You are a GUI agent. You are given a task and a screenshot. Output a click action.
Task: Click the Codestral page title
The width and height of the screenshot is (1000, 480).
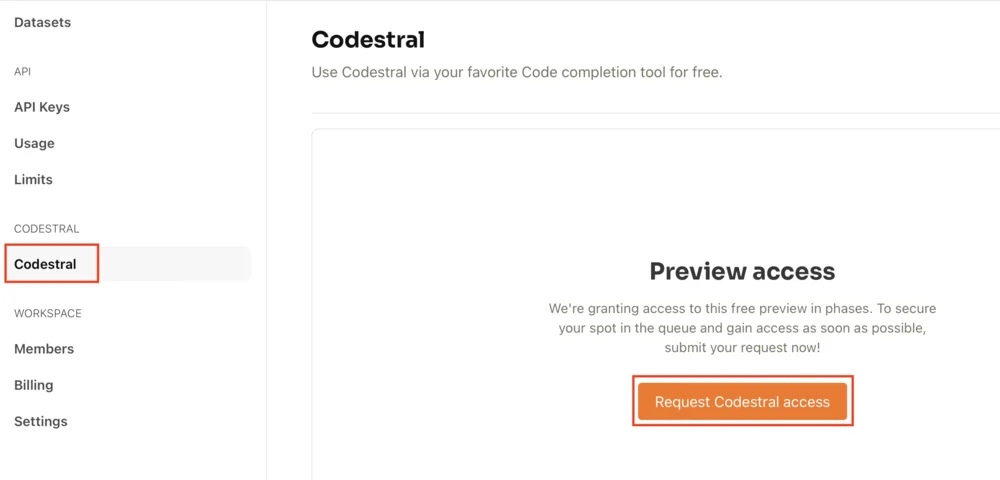[368, 40]
